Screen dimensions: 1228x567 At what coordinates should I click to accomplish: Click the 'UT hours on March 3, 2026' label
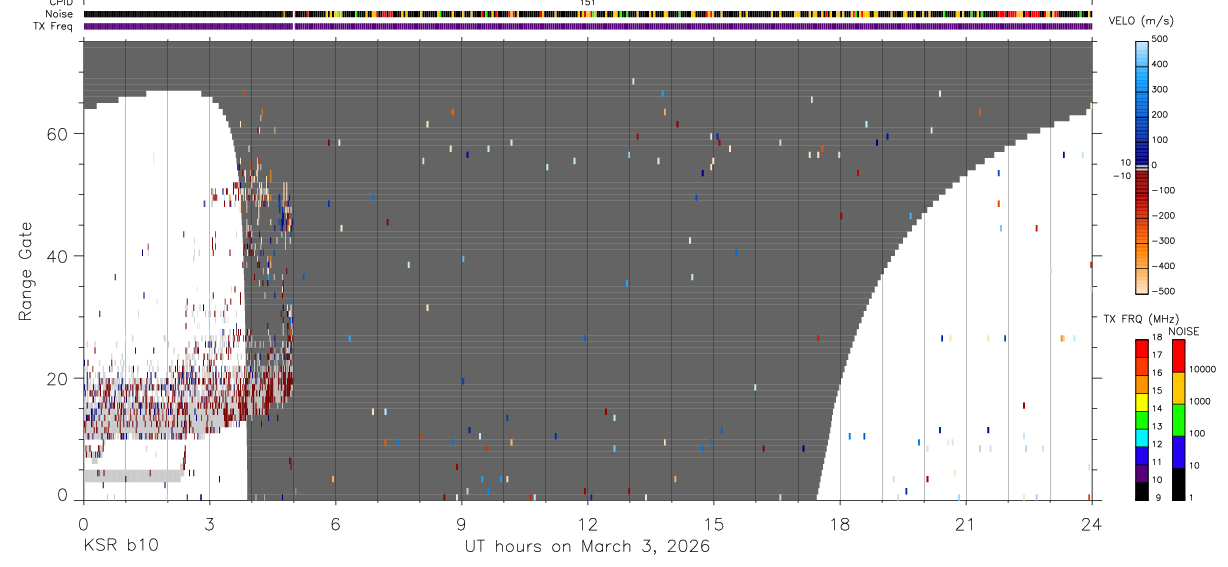tap(586, 547)
